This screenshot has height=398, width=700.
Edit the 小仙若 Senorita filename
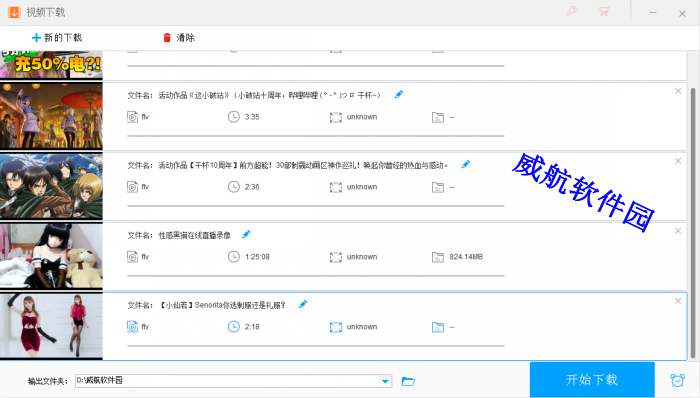(303, 304)
